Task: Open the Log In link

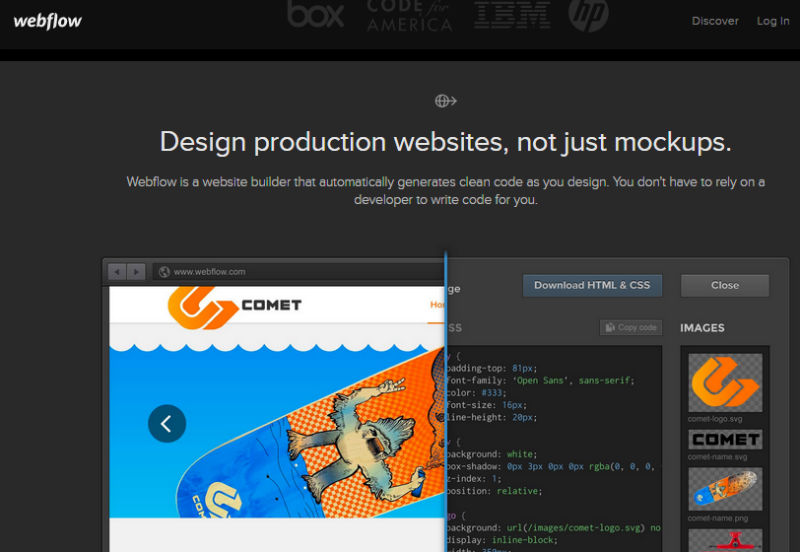Action: 773,21
